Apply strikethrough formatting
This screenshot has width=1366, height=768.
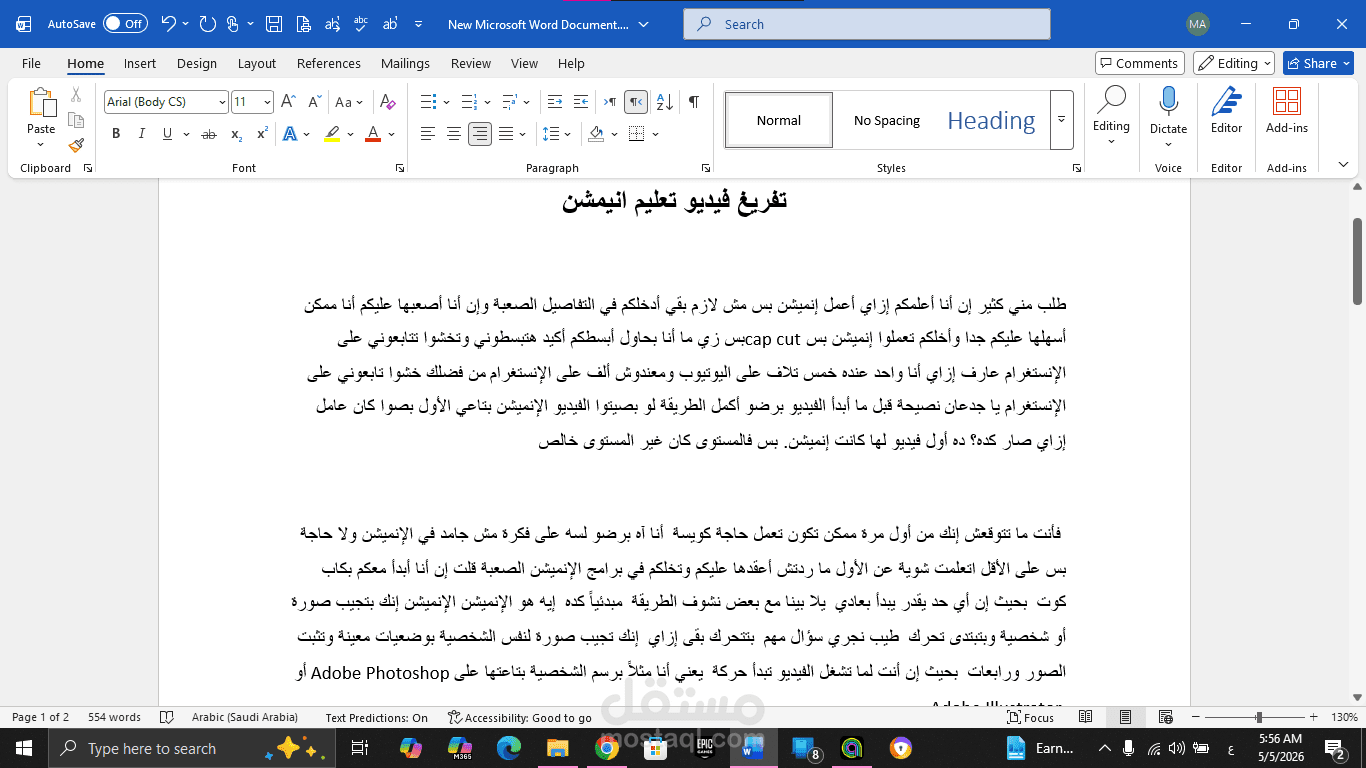[209, 134]
